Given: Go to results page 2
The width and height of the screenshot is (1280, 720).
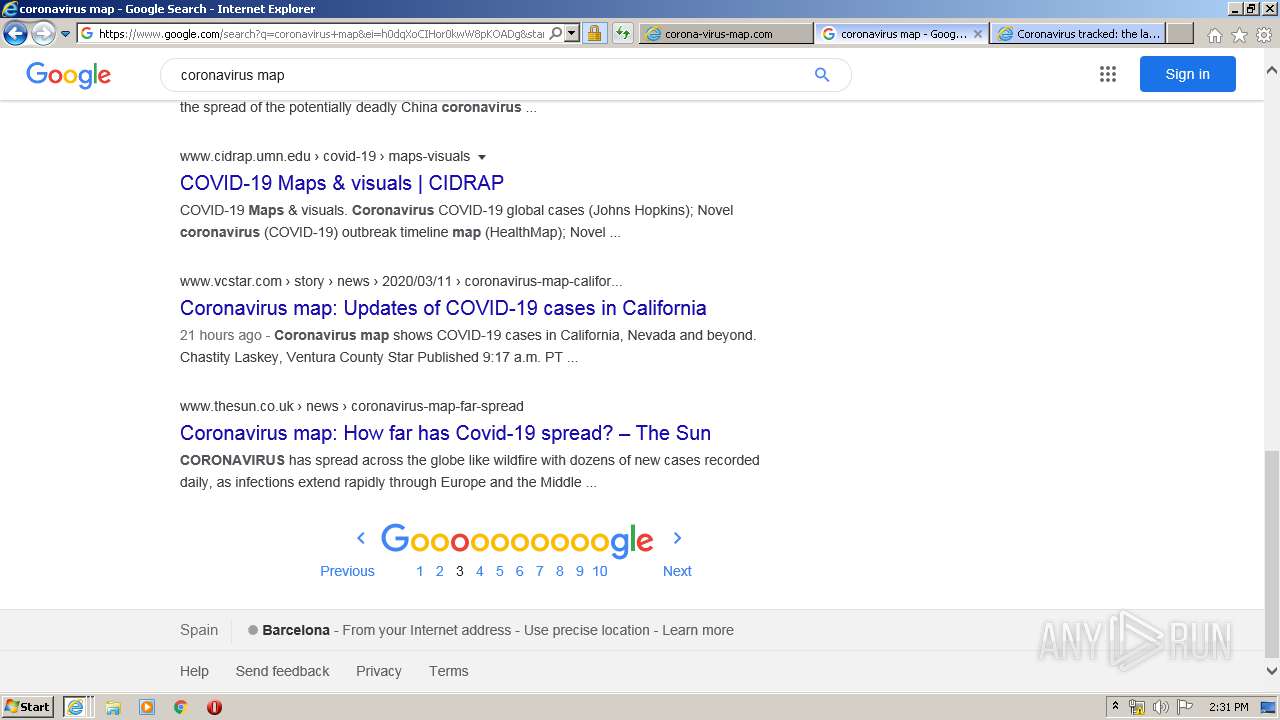Looking at the screenshot, I should [439, 571].
